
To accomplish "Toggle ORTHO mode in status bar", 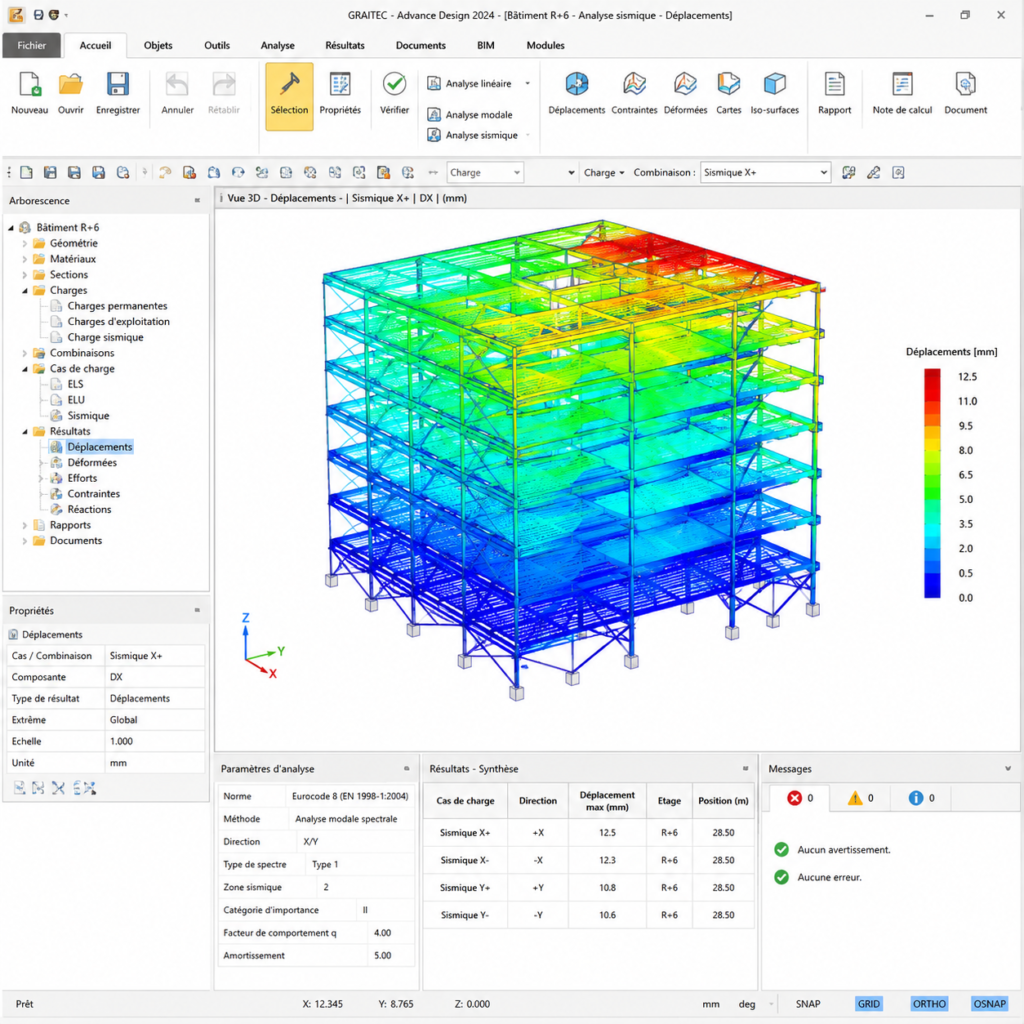I will pos(929,1004).
